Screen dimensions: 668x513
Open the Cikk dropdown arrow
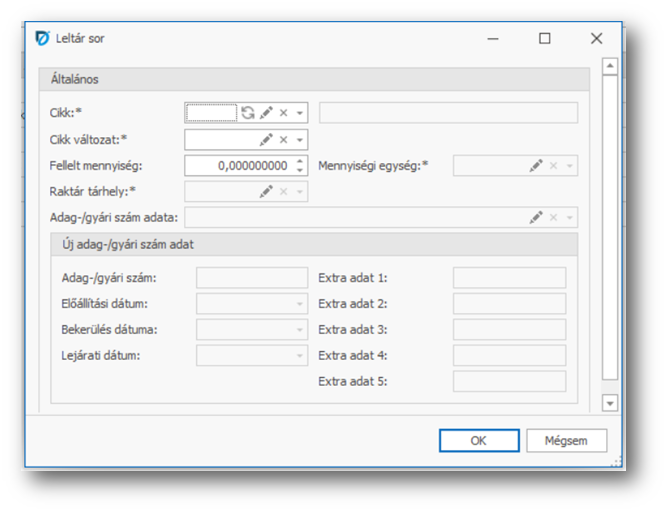tap(300, 113)
